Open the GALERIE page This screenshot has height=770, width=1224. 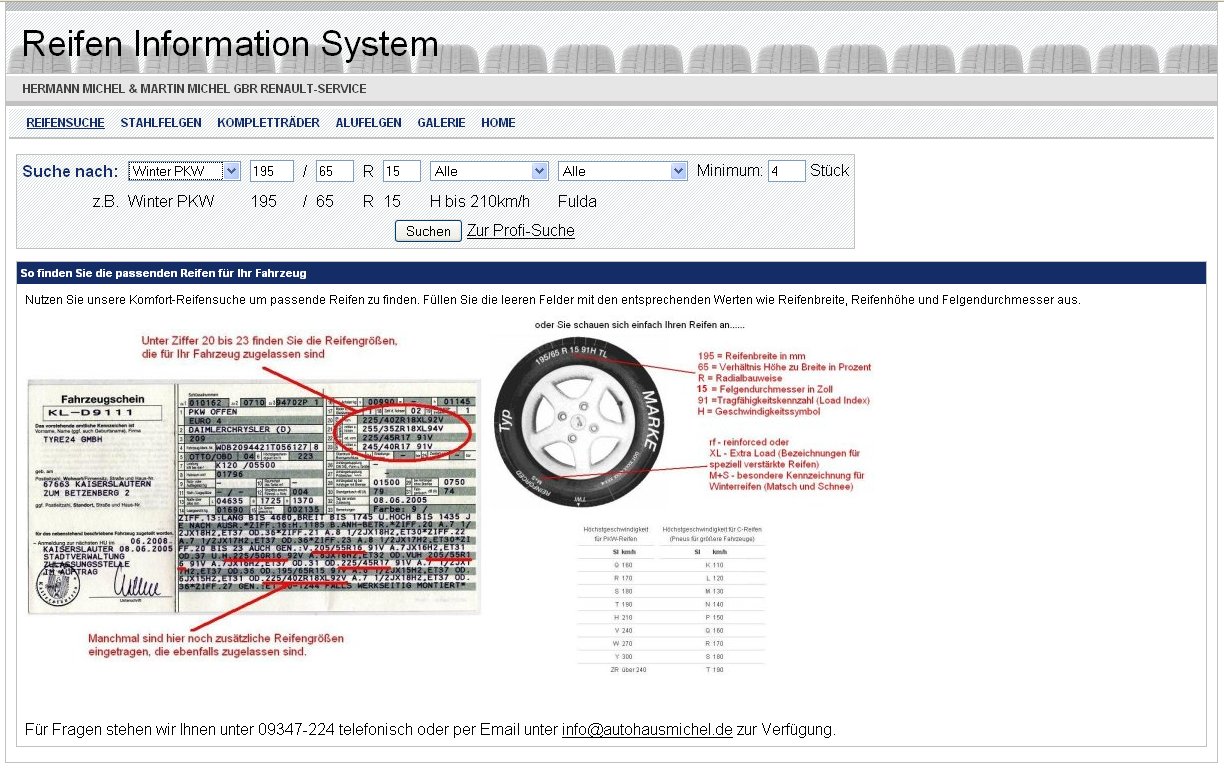pos(441,123)
